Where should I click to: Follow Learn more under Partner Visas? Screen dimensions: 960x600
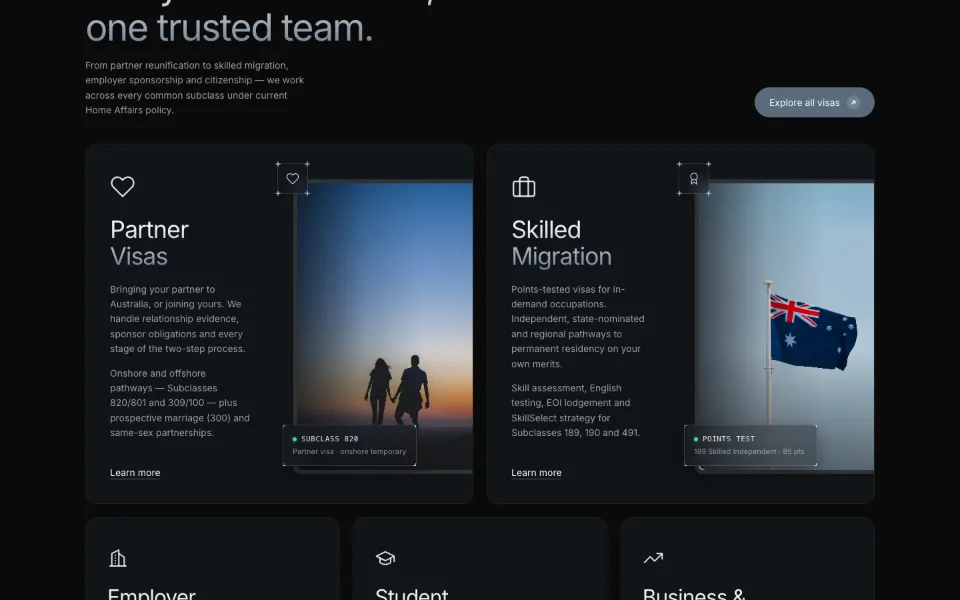[x=135, y=473]
